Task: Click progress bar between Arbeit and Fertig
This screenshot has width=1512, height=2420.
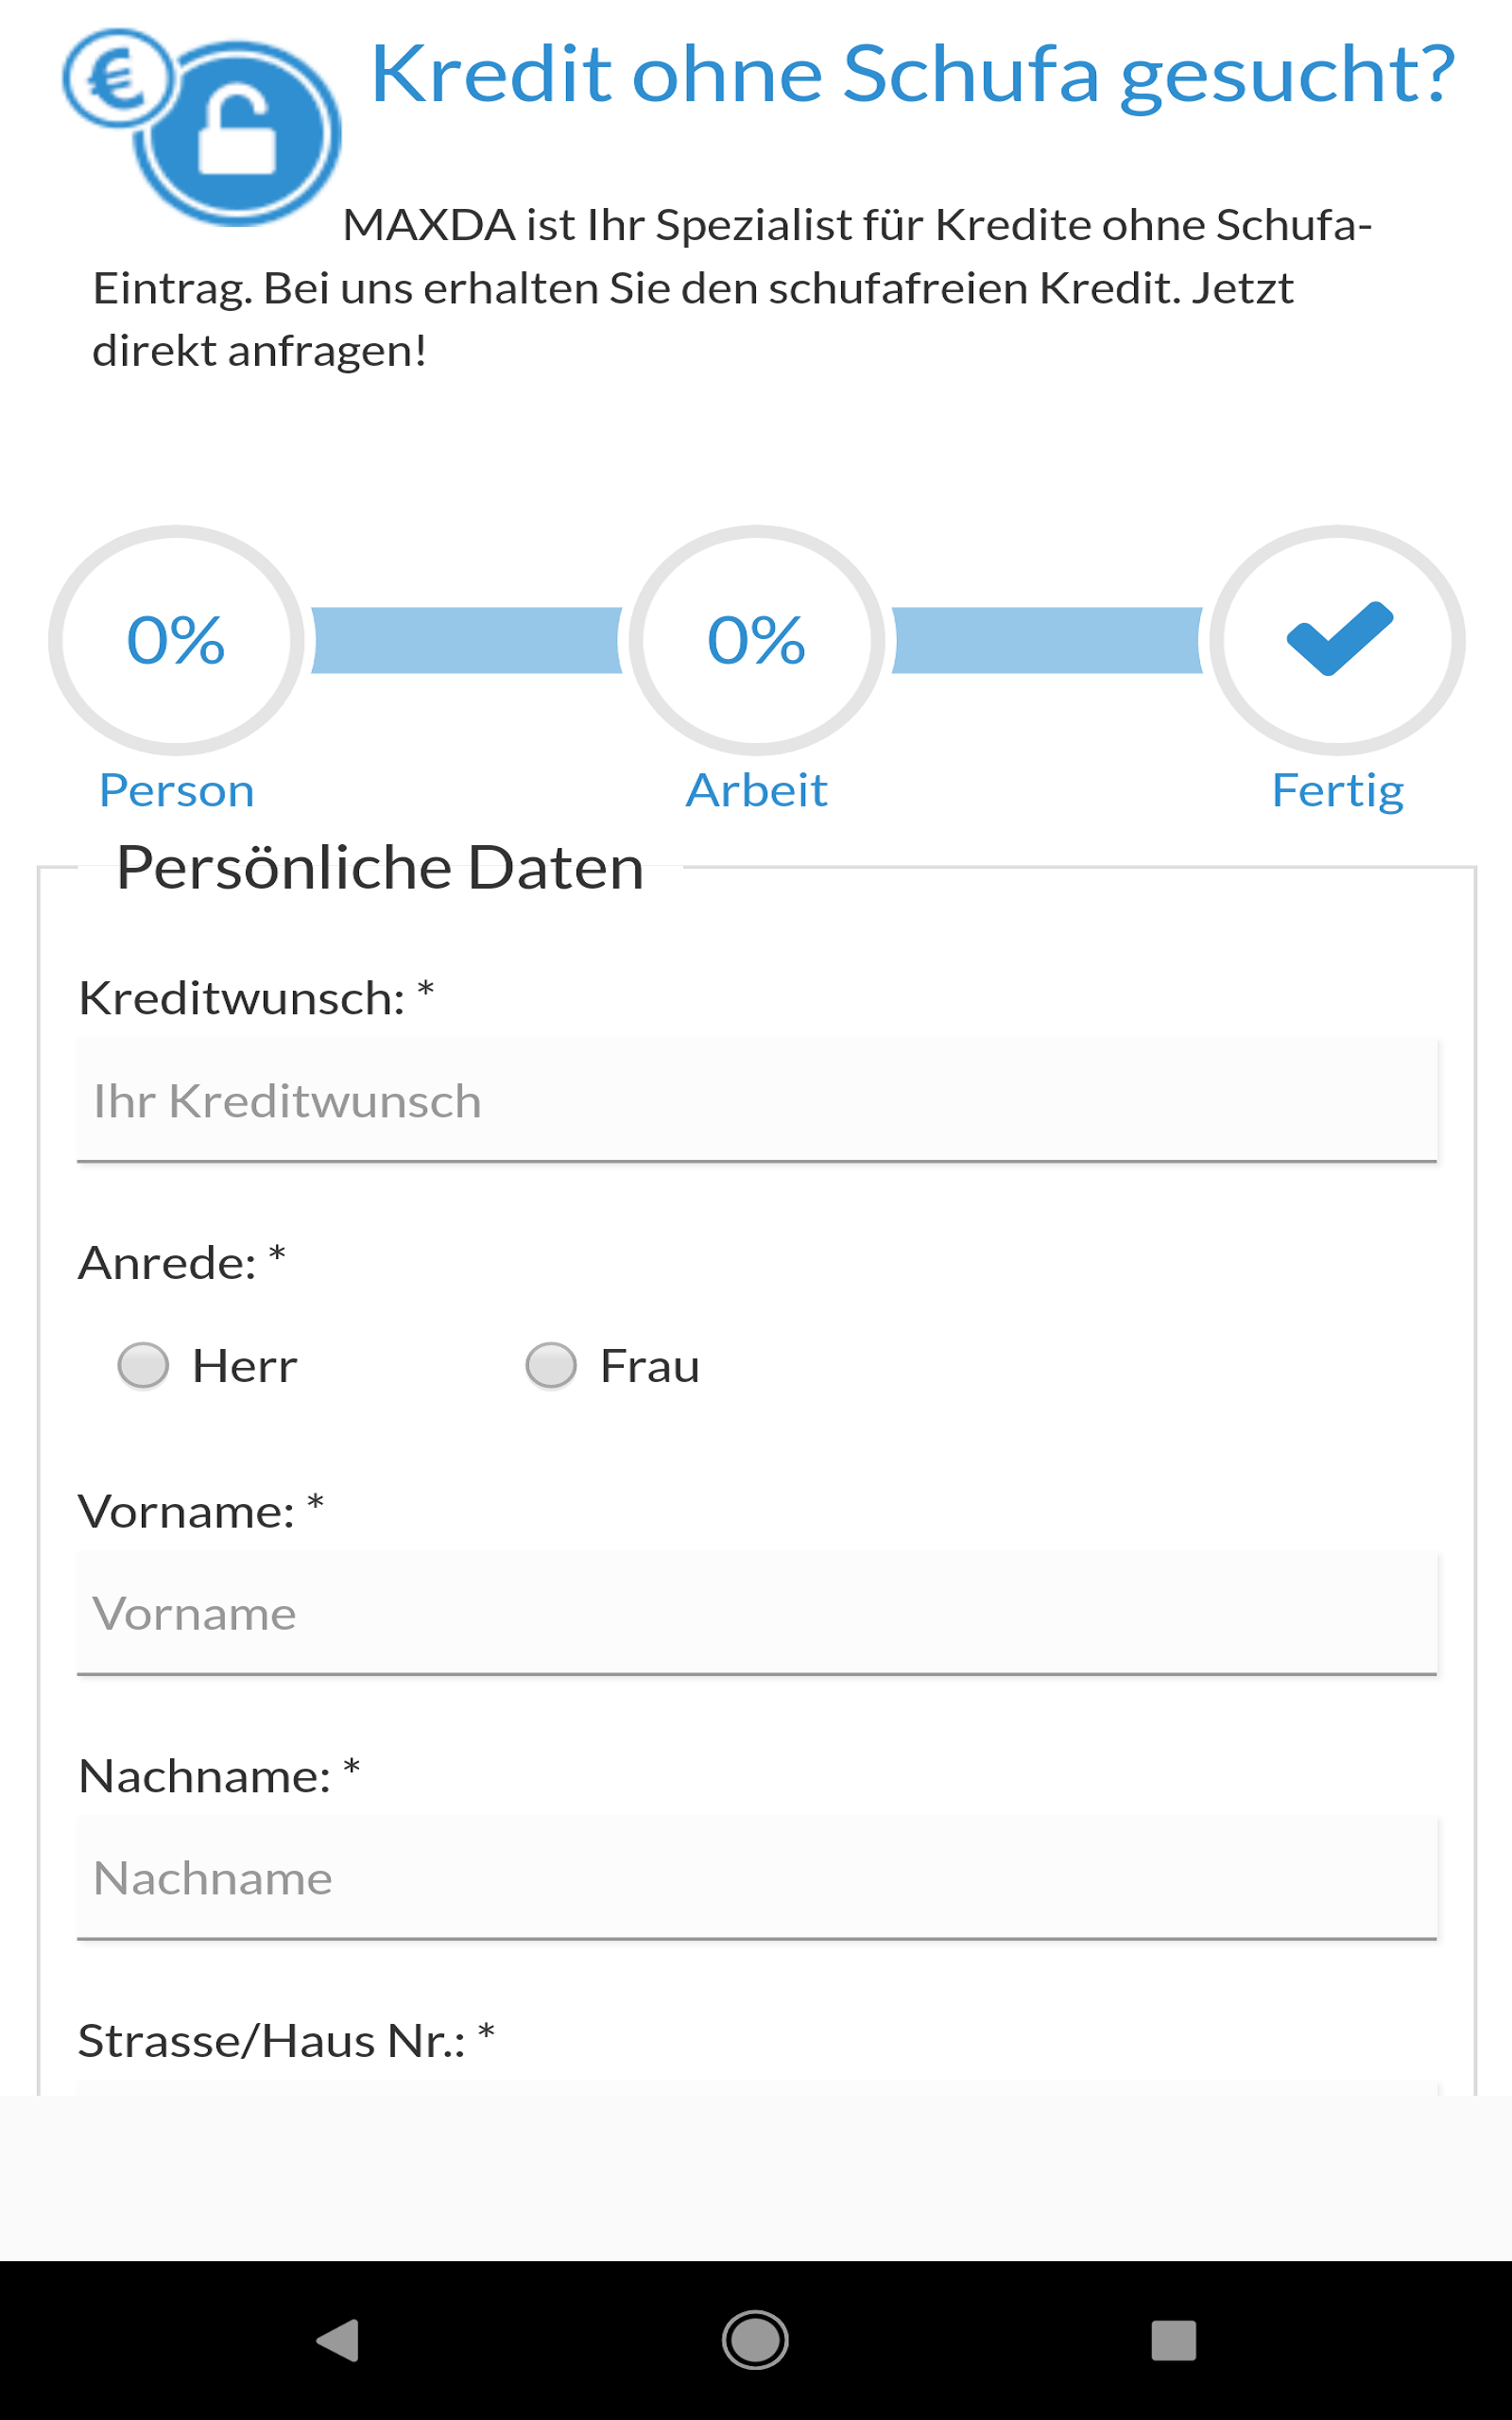Action: pyautogui.click(x=1046, y=640)
